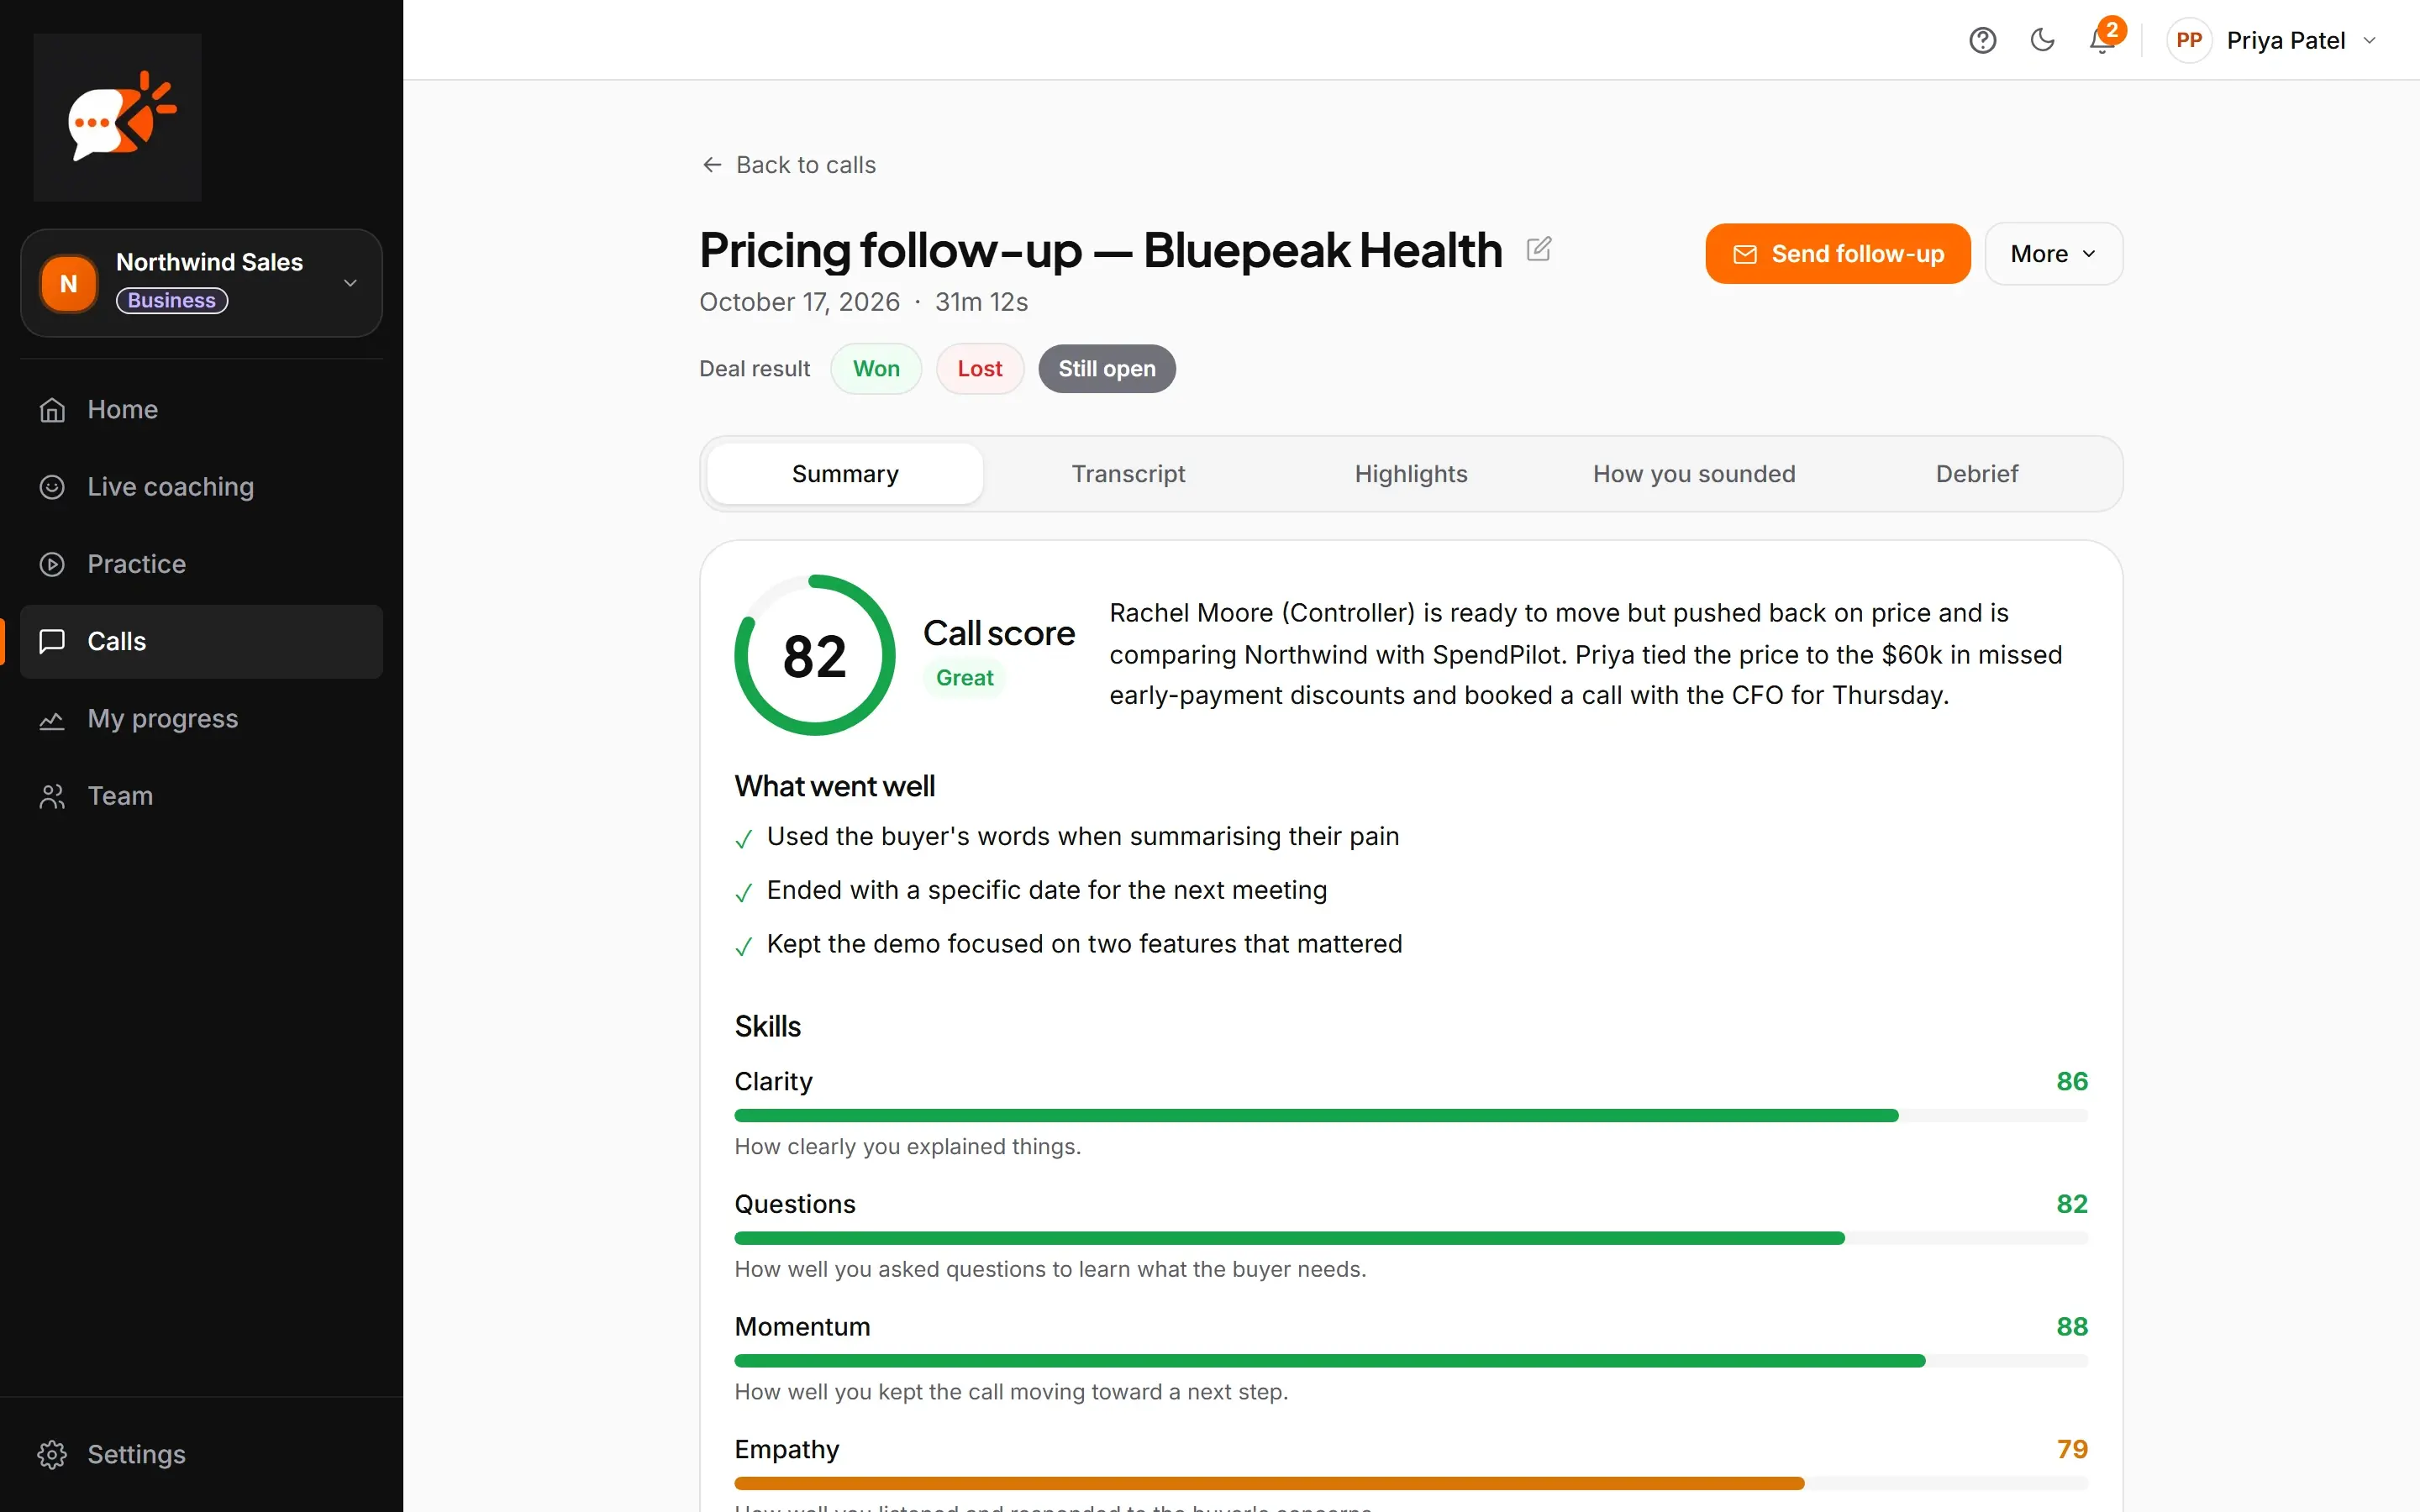This screenshot has height=1512, width=2420.
Task: Open the Practice section
Action: (x=201, y=564)
